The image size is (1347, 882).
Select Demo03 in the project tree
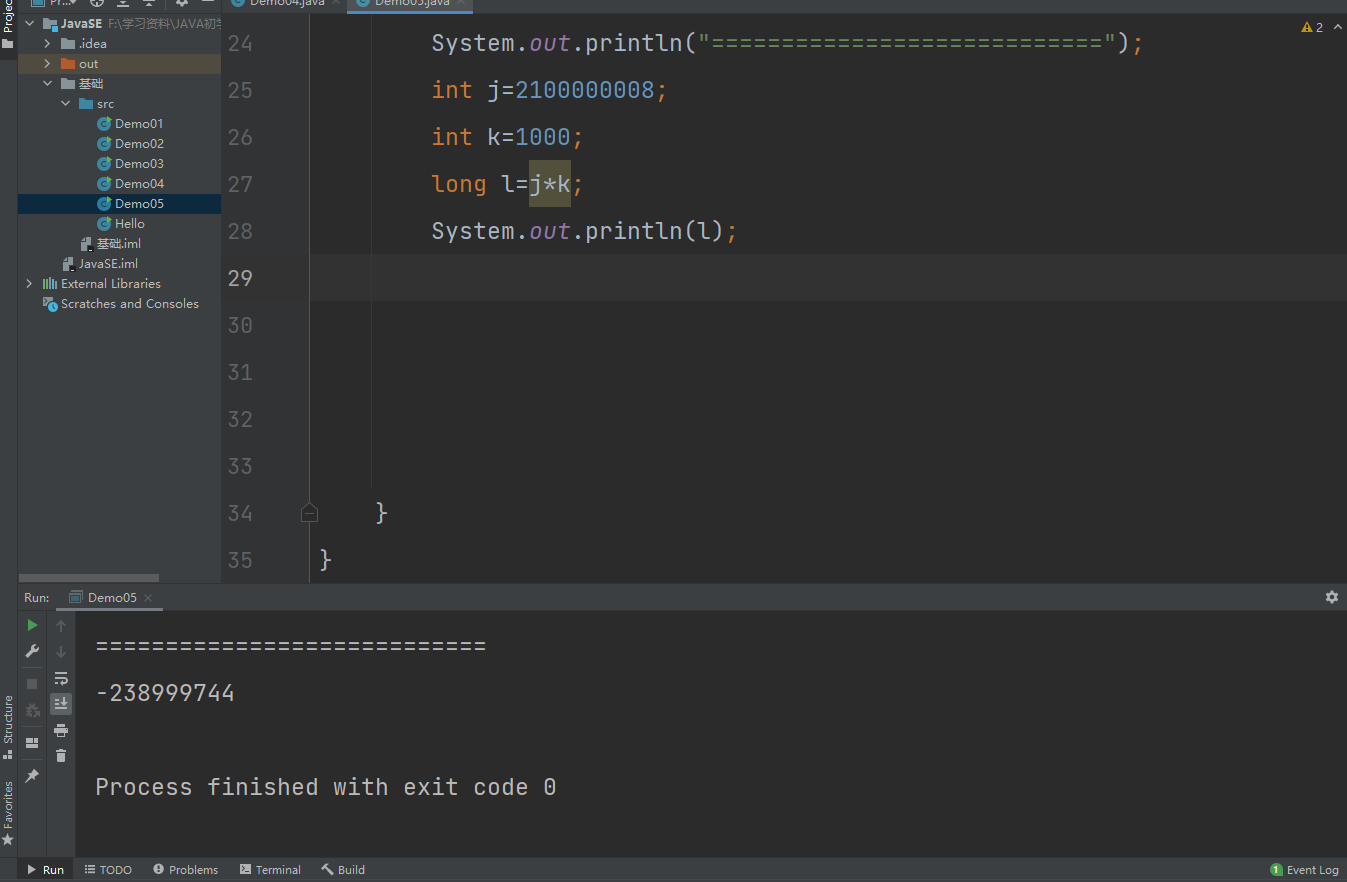coord(139,164)
